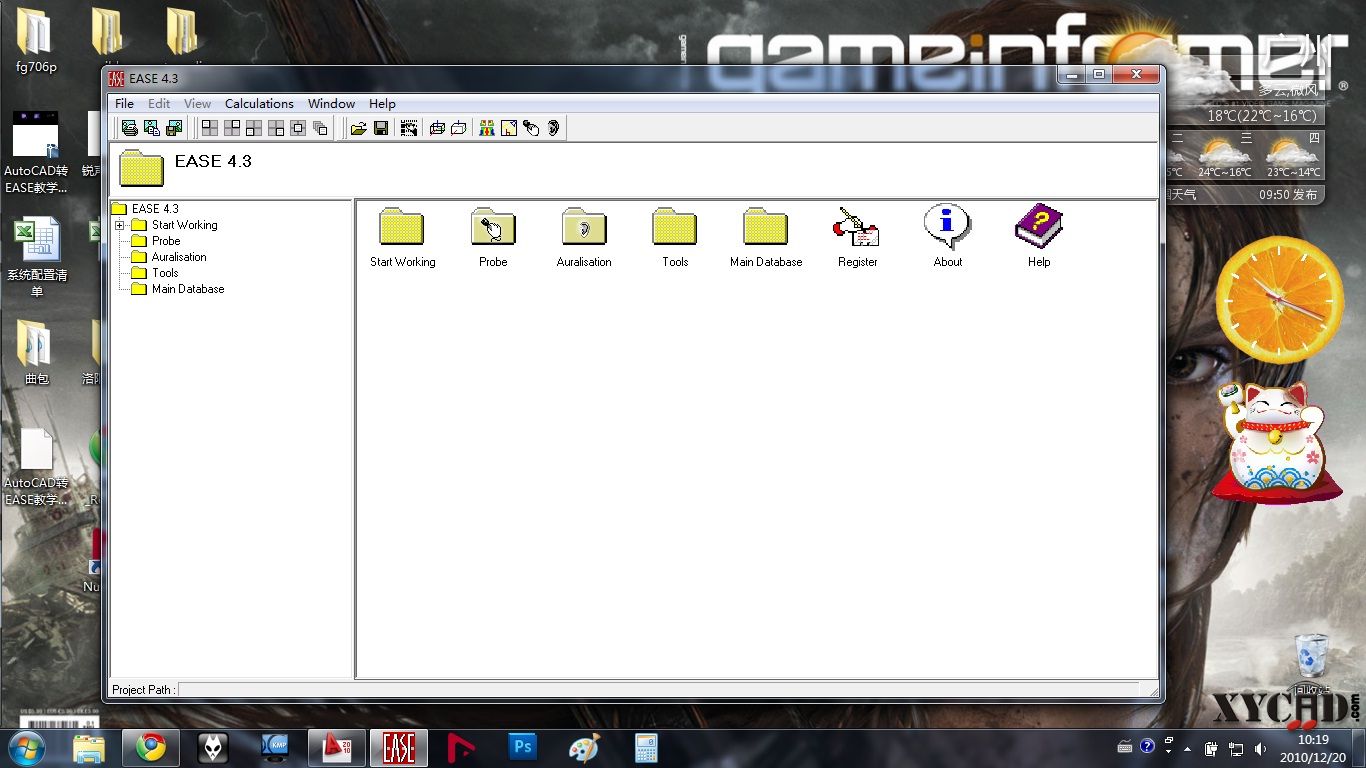Open a project with the open-folder icon
Image resolution: width=1366 pixels, height=768 pixels.
point(358,128)
